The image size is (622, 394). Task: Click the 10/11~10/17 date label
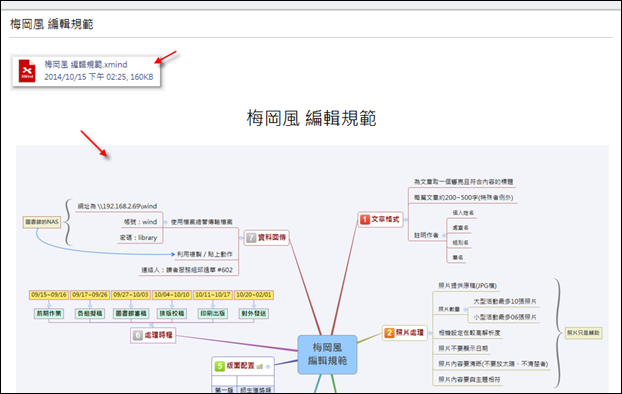213,295
